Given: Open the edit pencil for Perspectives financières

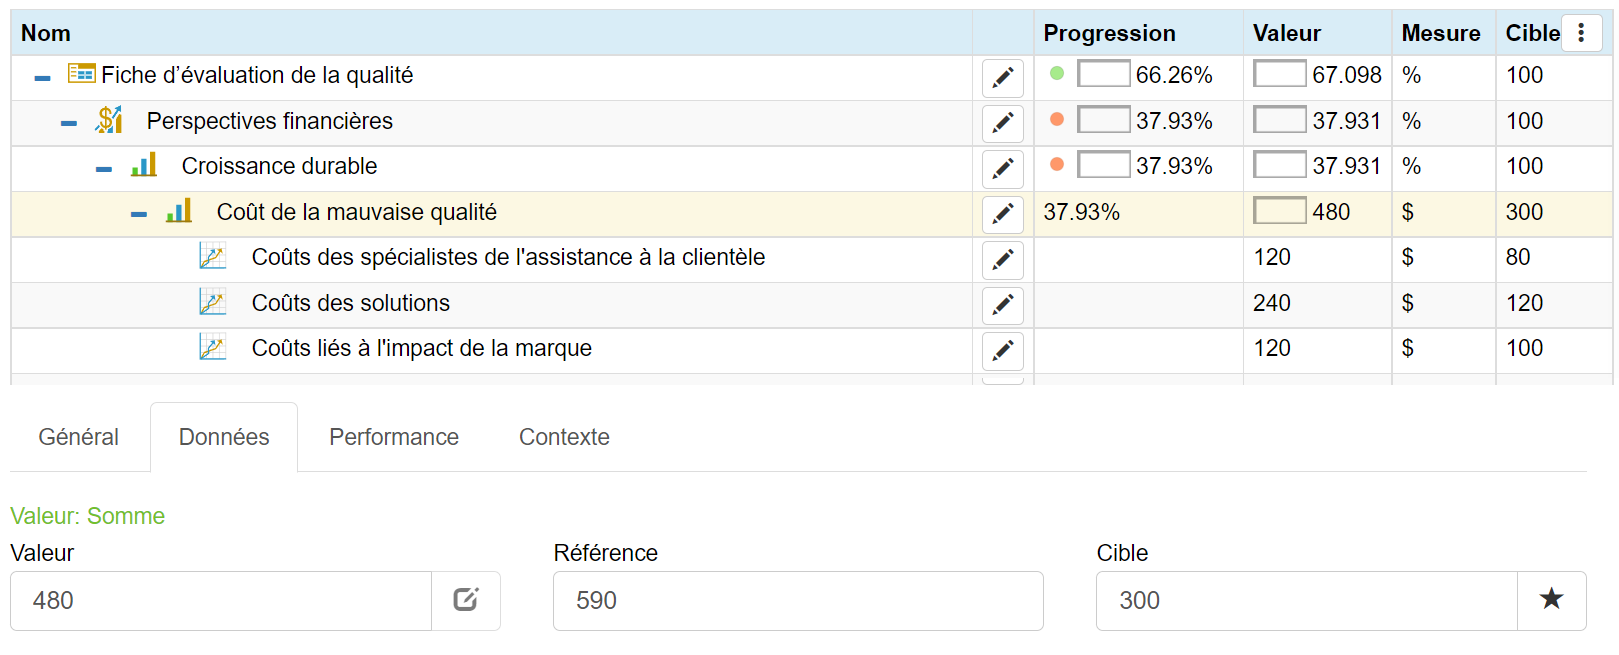Looking at the screenshot, I should click(x=1003, y=123).
